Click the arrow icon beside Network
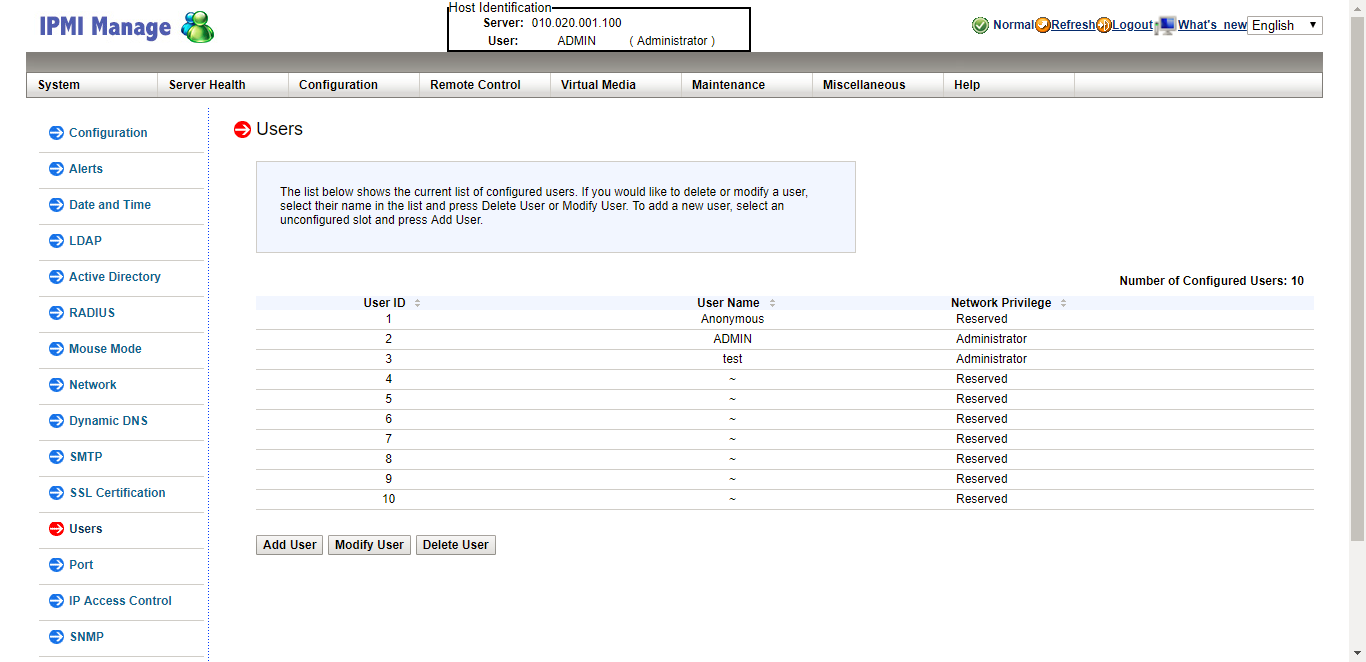The image size is (1366, 662). point(56,385)
